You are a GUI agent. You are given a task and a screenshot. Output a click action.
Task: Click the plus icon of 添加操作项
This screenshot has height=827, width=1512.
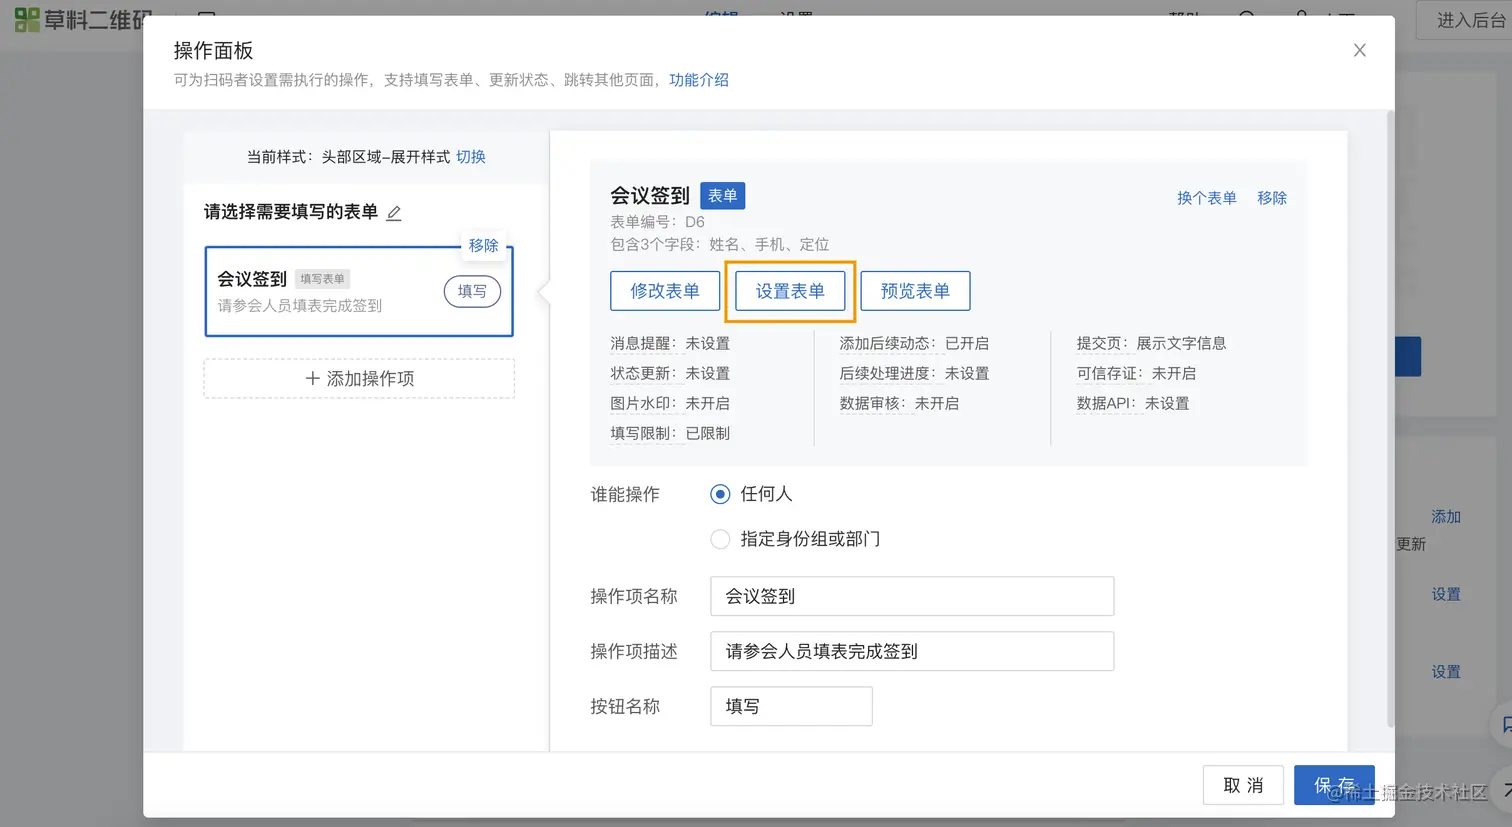pyautogui.click(x=313, y=378)
